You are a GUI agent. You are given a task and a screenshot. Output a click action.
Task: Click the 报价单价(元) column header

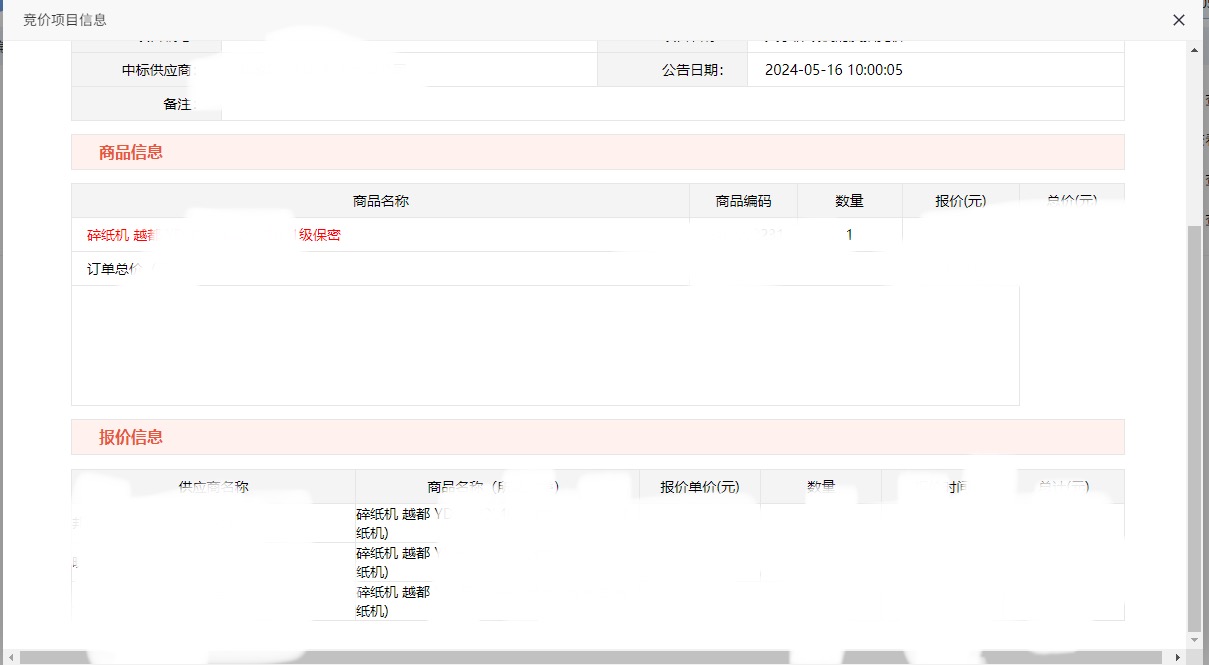[699, 487]
